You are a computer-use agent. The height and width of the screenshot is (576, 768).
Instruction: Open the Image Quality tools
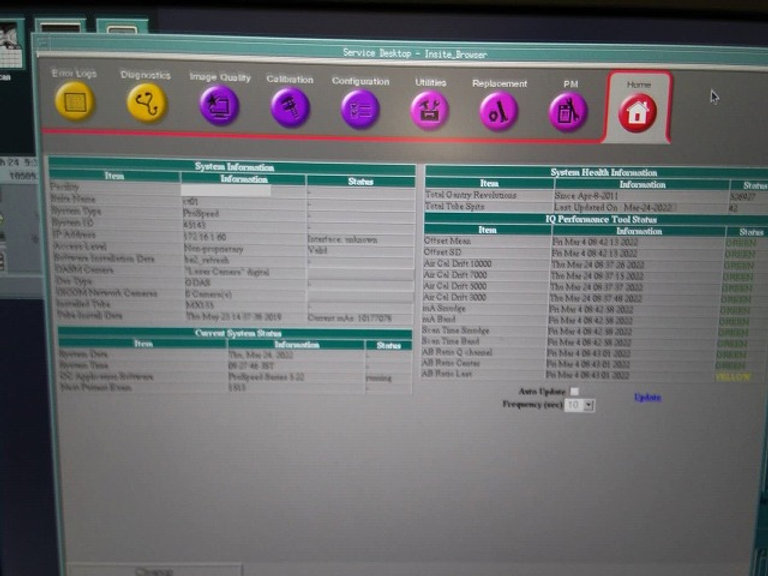pyautogui.click(x=219, y=105)
